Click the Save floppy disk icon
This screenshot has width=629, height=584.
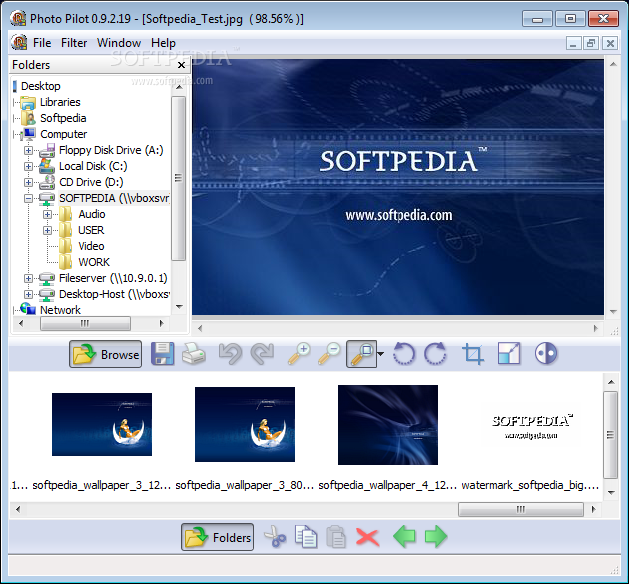pos(162,354)
